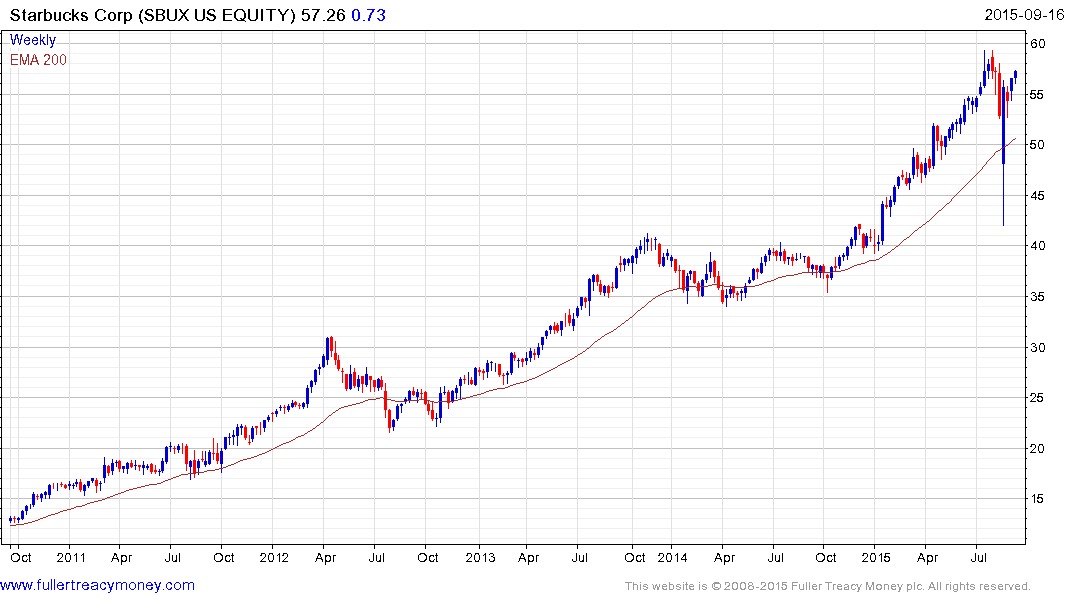Click the 2015 year label on the time axis
The image size is (1075, 600).
[875, 557]
